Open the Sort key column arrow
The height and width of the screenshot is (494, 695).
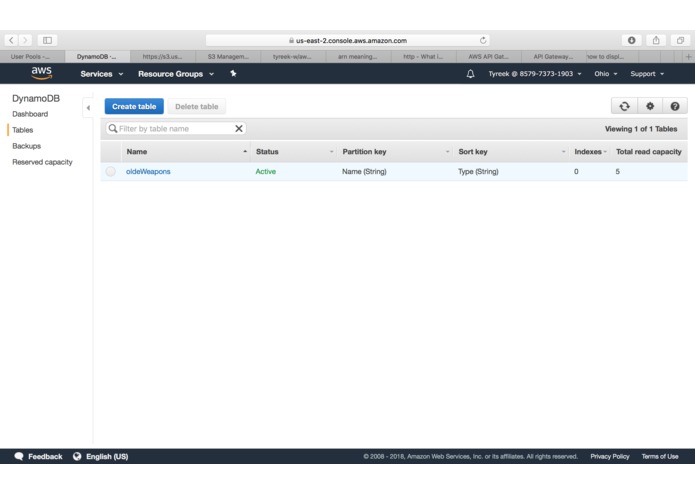563,152
